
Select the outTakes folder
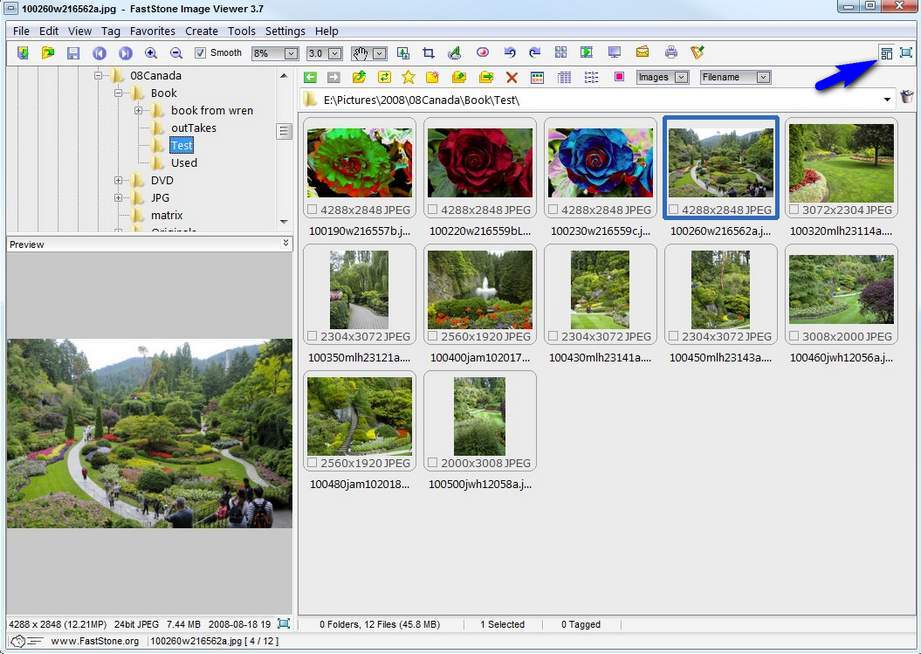coord(193,128)
